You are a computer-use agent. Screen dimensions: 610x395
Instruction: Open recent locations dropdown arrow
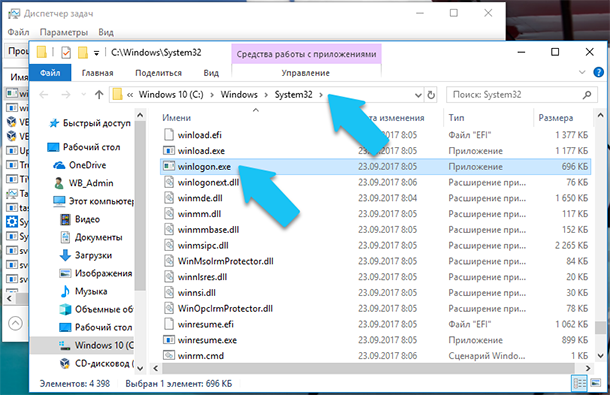pos(83,95)
